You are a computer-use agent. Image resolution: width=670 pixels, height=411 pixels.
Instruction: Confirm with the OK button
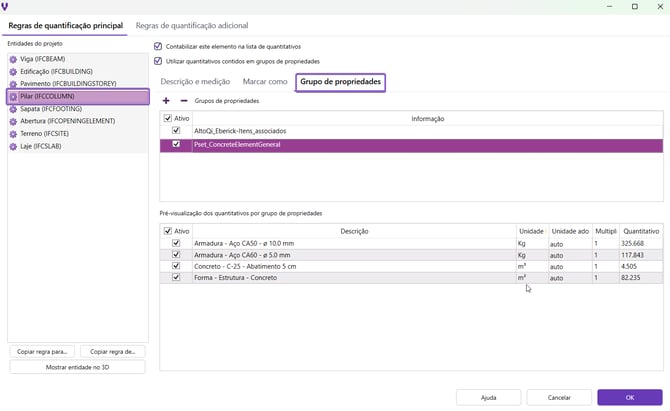(630, 398)
